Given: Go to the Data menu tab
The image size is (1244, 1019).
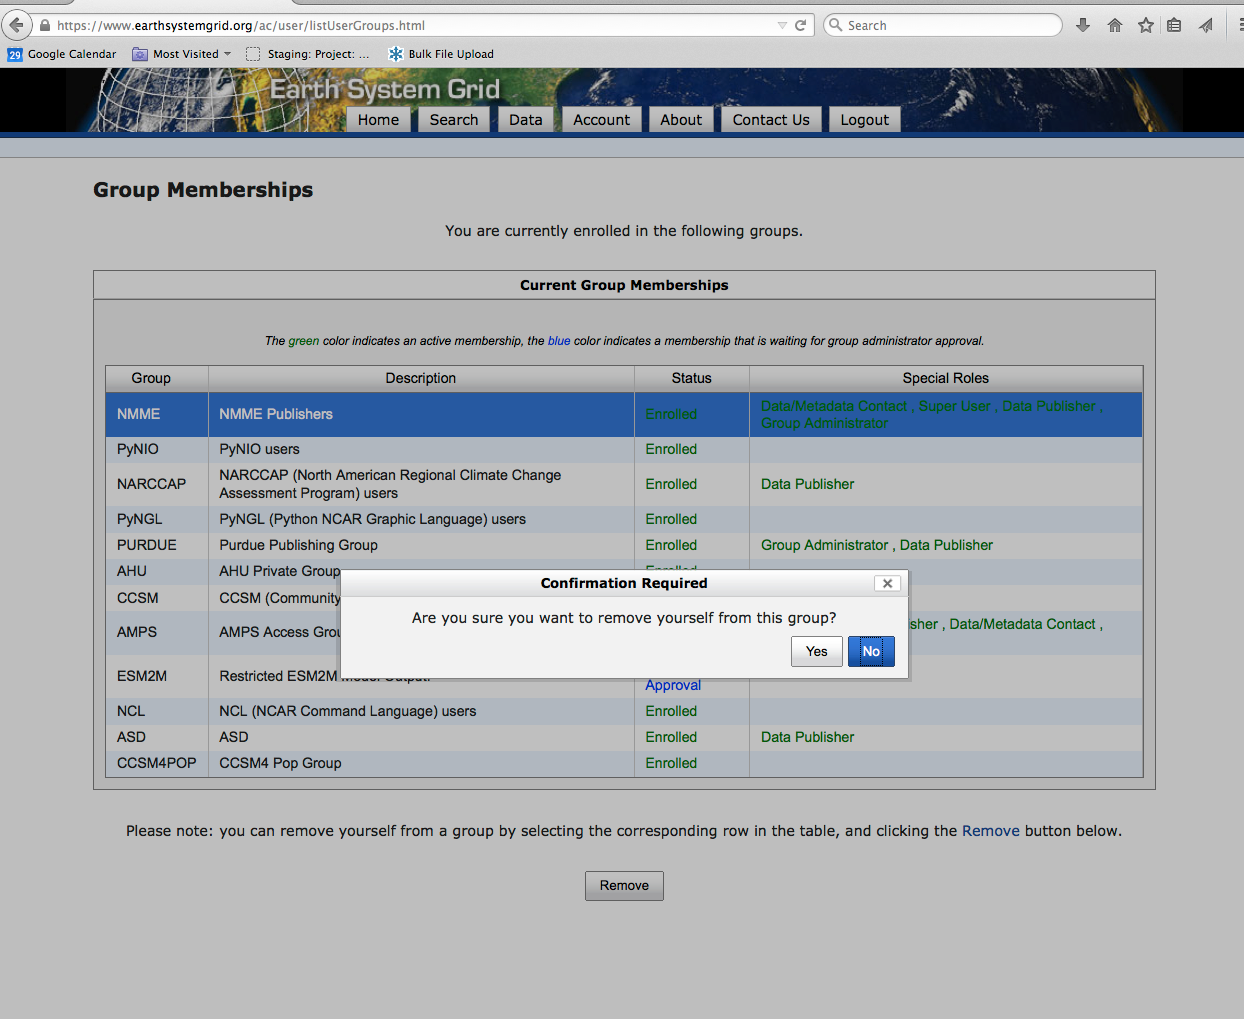Looking at the screenshot, I should coord(525,120).
